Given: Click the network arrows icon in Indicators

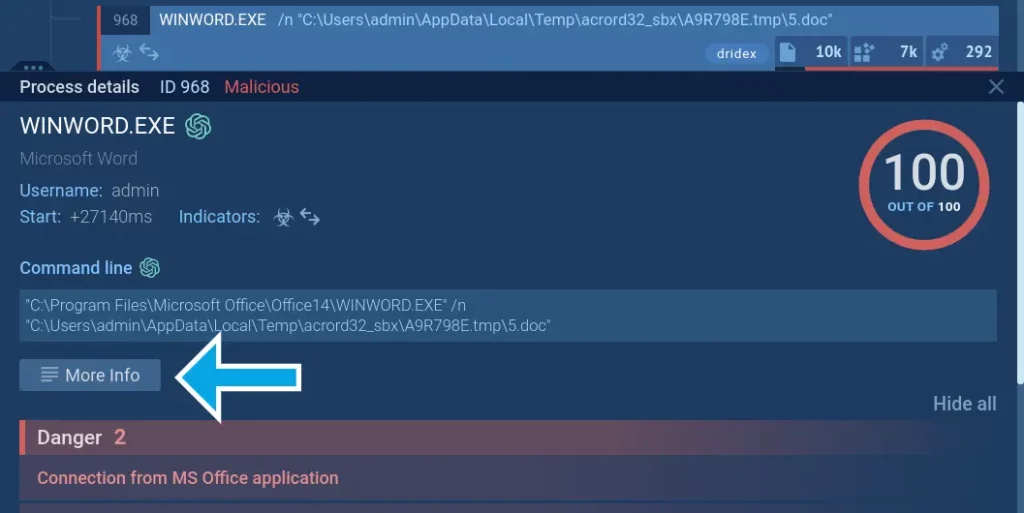Looking at the screenshot, I should tap(310, 217).
